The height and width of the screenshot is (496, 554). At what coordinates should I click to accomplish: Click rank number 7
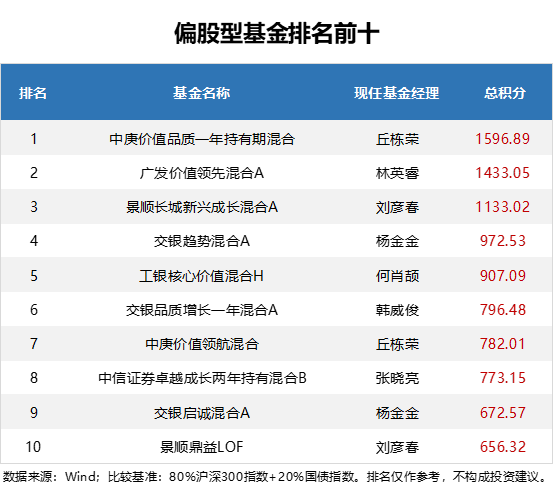click(x=34, y=344)
